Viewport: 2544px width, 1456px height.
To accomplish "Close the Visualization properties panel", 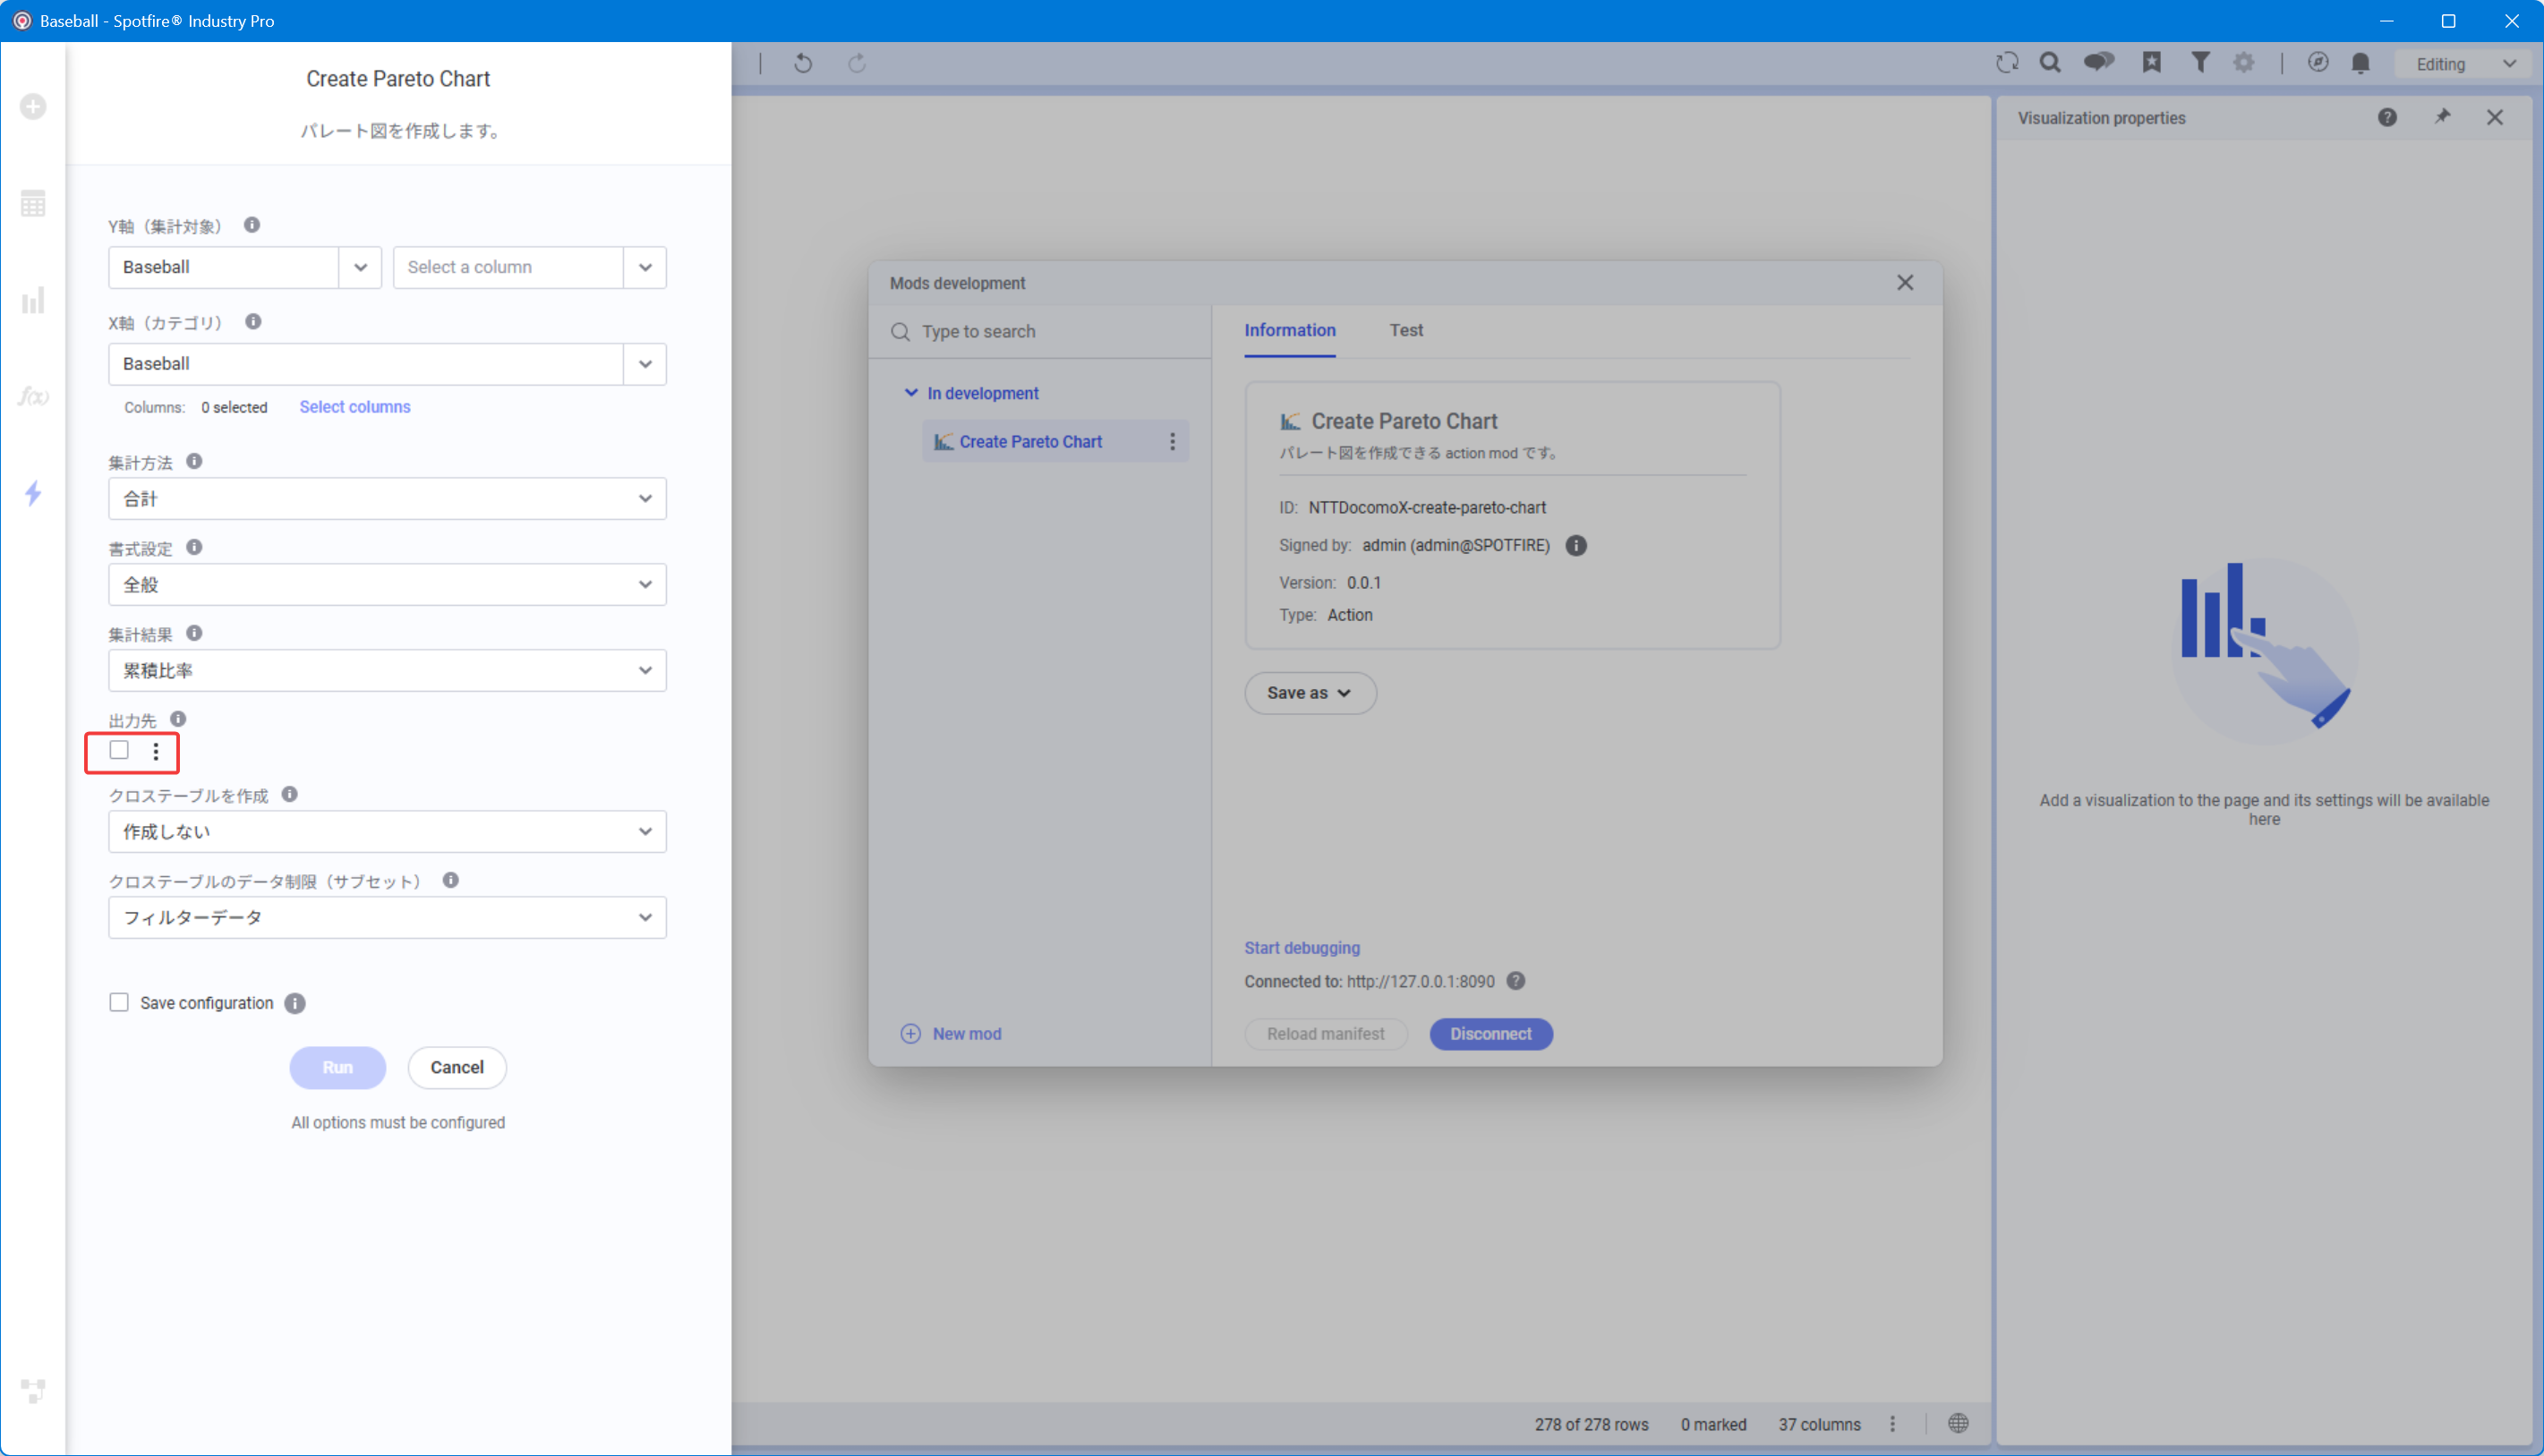I will click(x=2495, y=118).
